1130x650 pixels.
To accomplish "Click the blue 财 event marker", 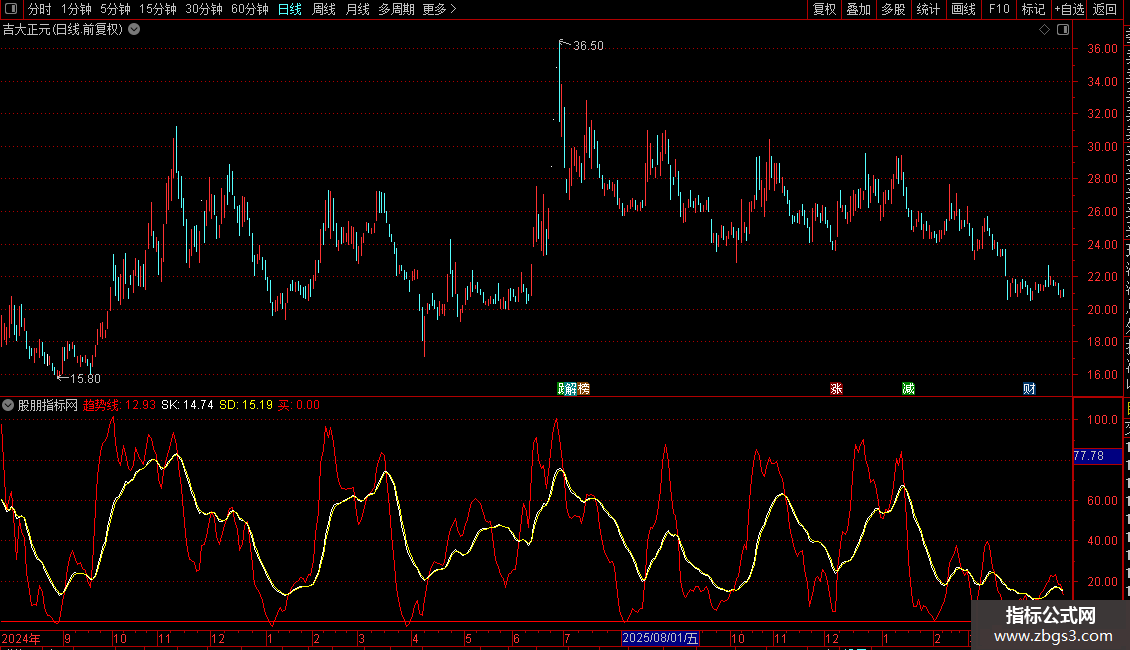I will tap(1029, 389).
